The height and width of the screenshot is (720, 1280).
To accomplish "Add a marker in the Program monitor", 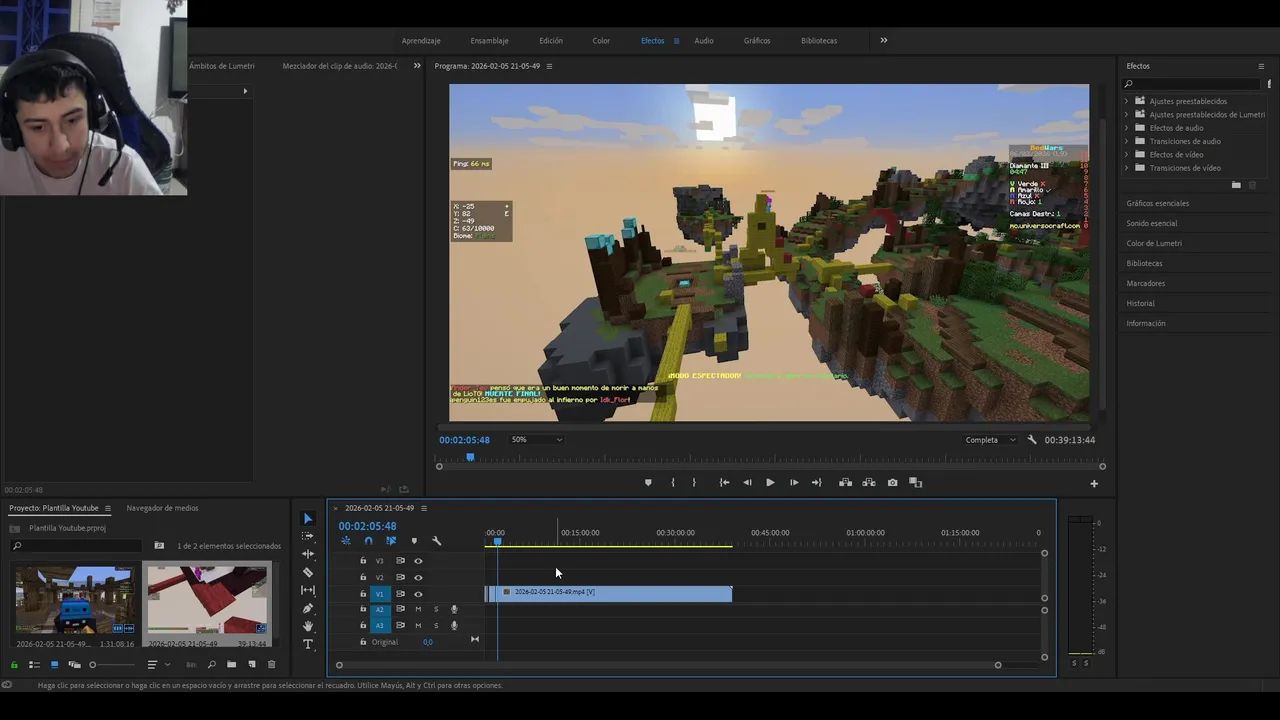I will click(648, 483).
